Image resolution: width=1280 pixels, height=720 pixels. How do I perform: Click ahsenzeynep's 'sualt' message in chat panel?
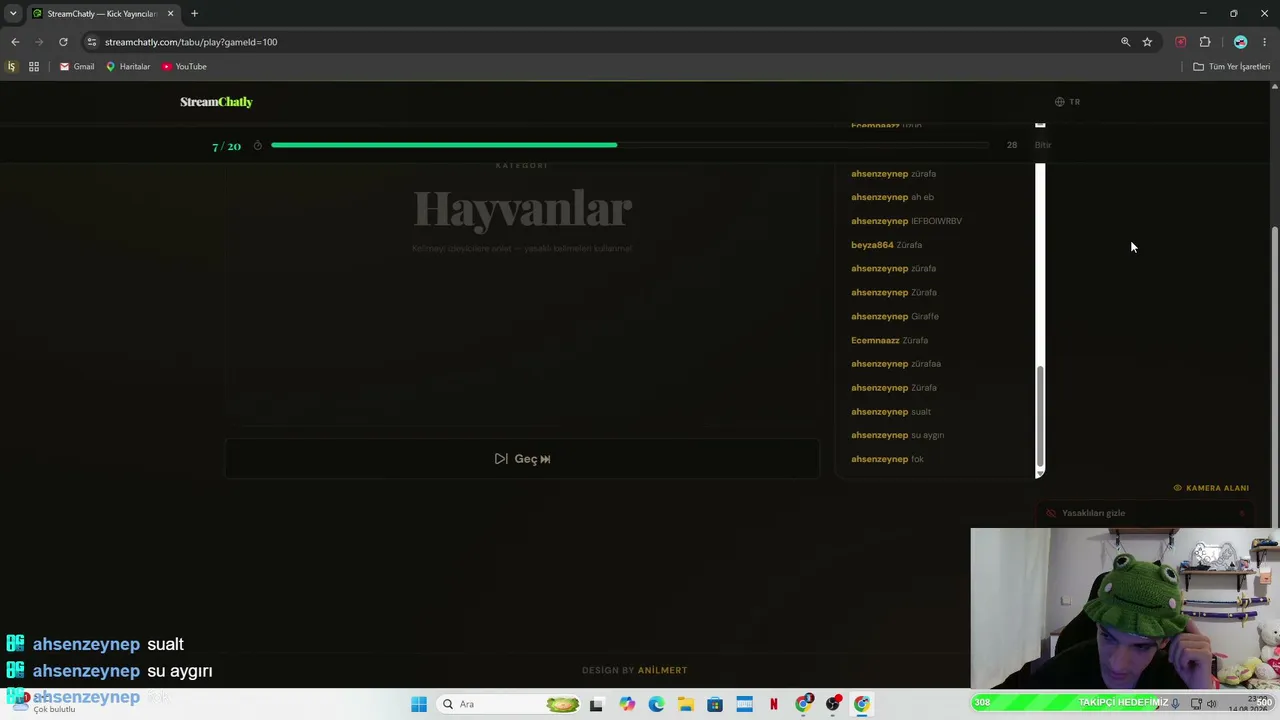click(891, 412)
